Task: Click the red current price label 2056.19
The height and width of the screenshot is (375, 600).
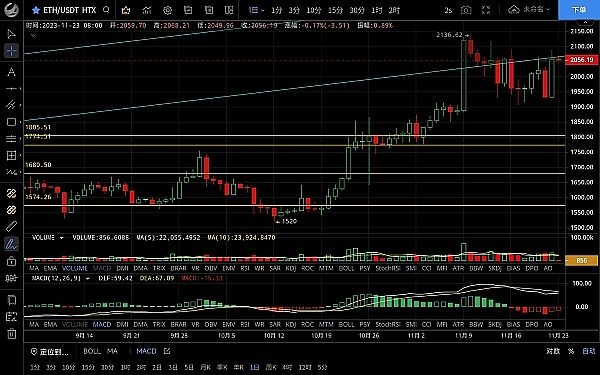Action: [581, 60]
